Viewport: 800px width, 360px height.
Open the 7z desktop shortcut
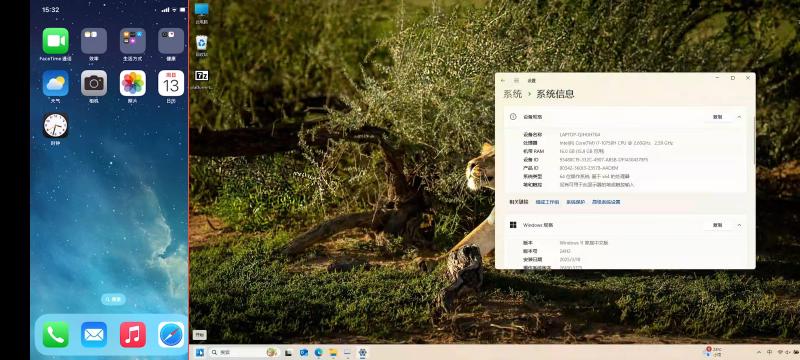coord(202,76)
